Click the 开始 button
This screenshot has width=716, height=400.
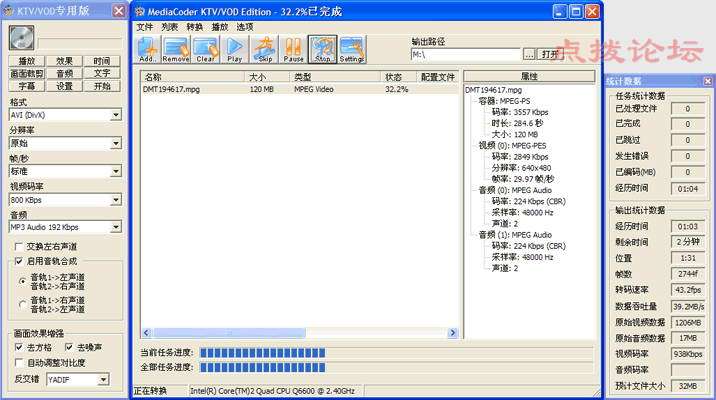[102, 86]
